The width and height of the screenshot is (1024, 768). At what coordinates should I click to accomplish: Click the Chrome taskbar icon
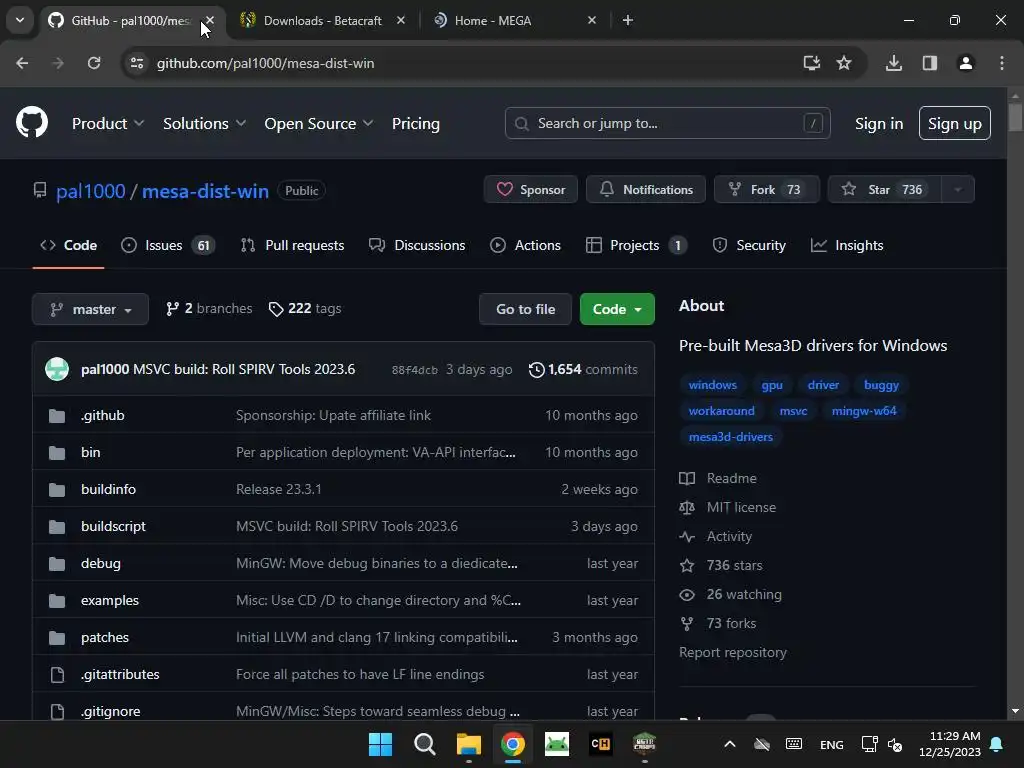(x=513, y=744)
